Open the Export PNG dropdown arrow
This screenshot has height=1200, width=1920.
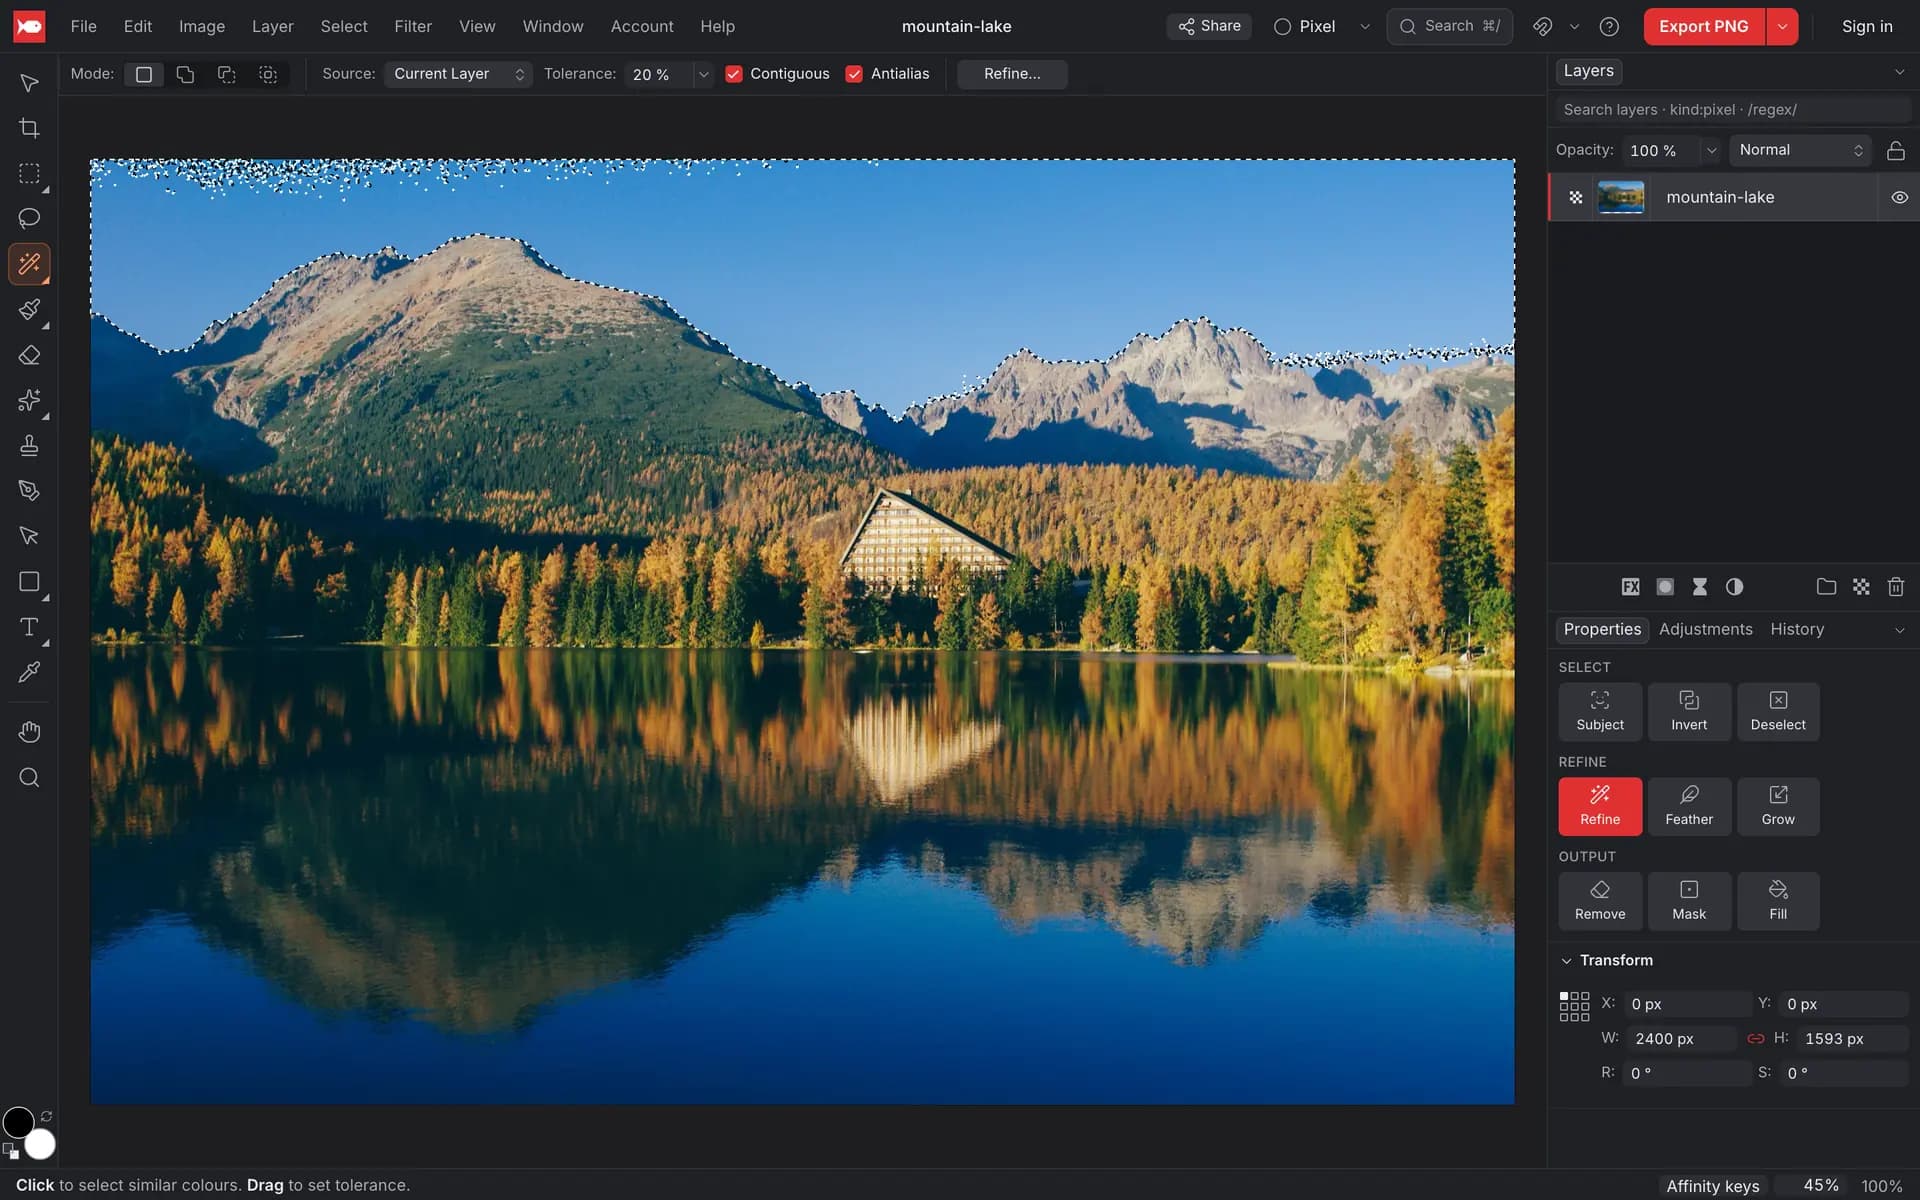pyautogui.click(x=1782, y=27)
